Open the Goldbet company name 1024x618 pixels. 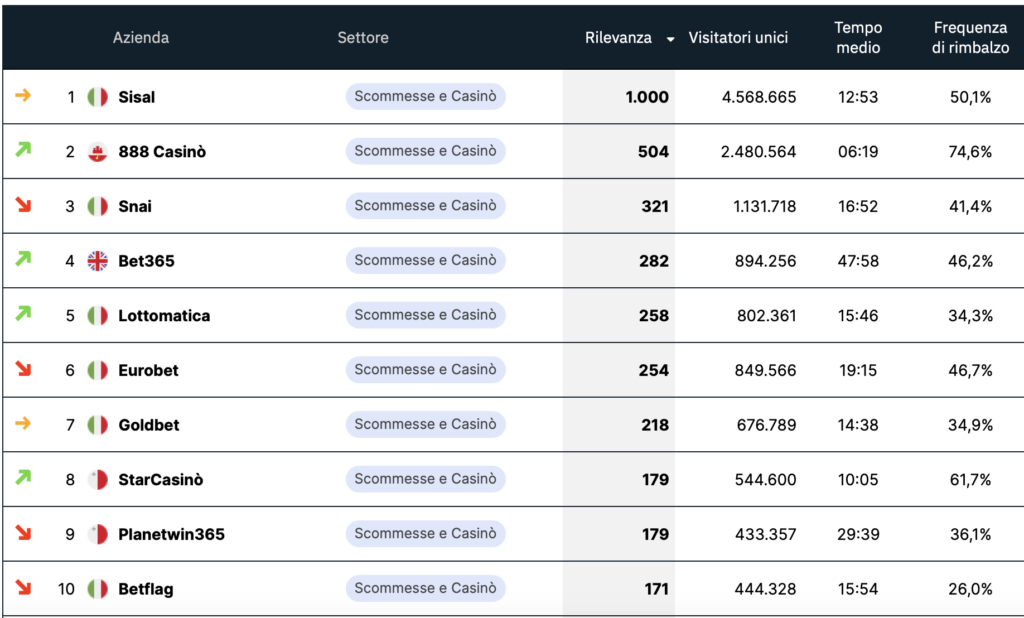pos(149,425)
